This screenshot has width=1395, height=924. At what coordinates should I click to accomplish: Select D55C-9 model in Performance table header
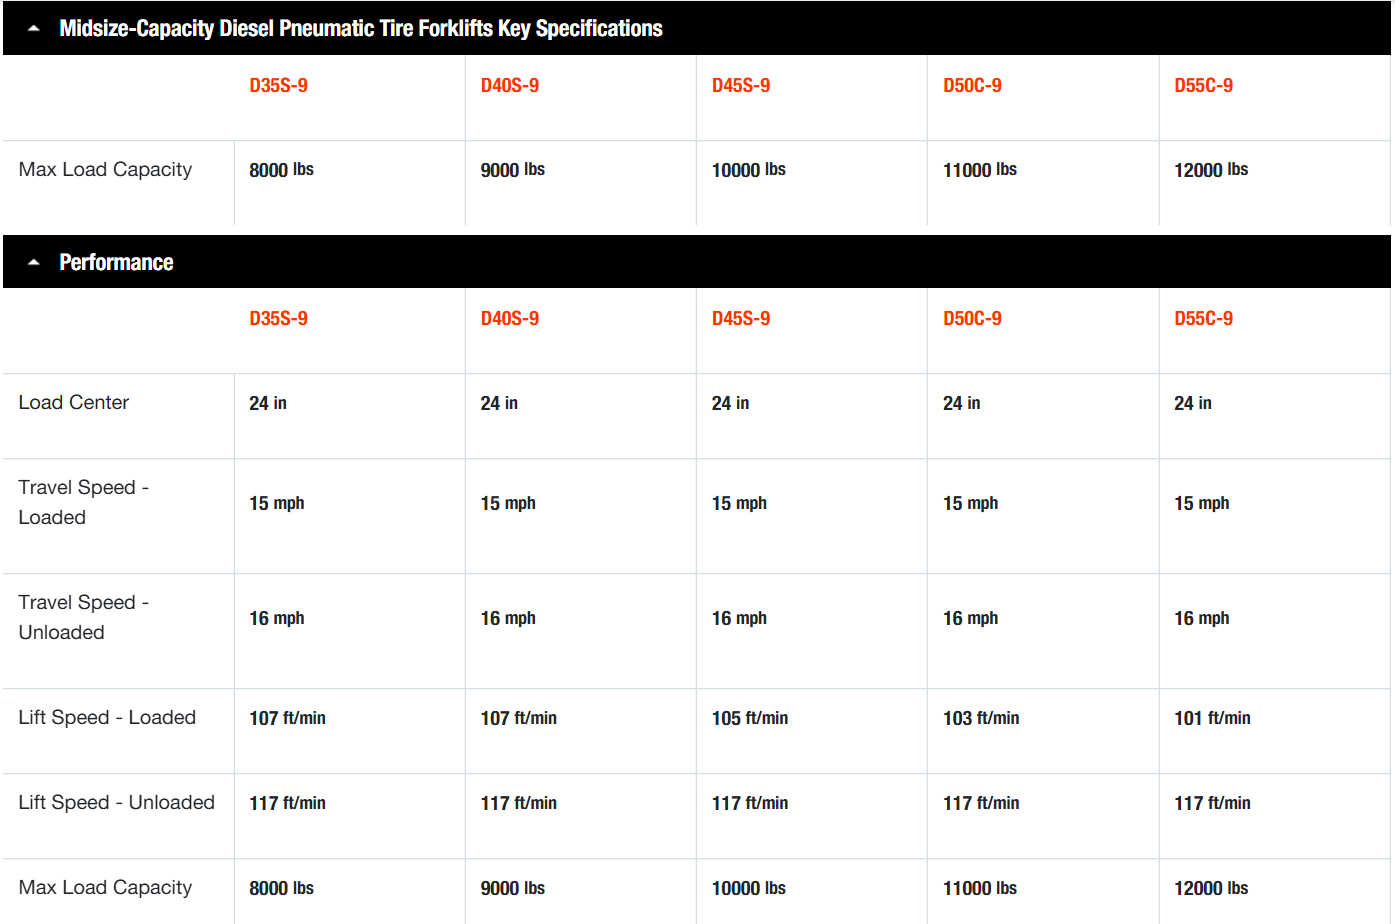(1203, 319)
